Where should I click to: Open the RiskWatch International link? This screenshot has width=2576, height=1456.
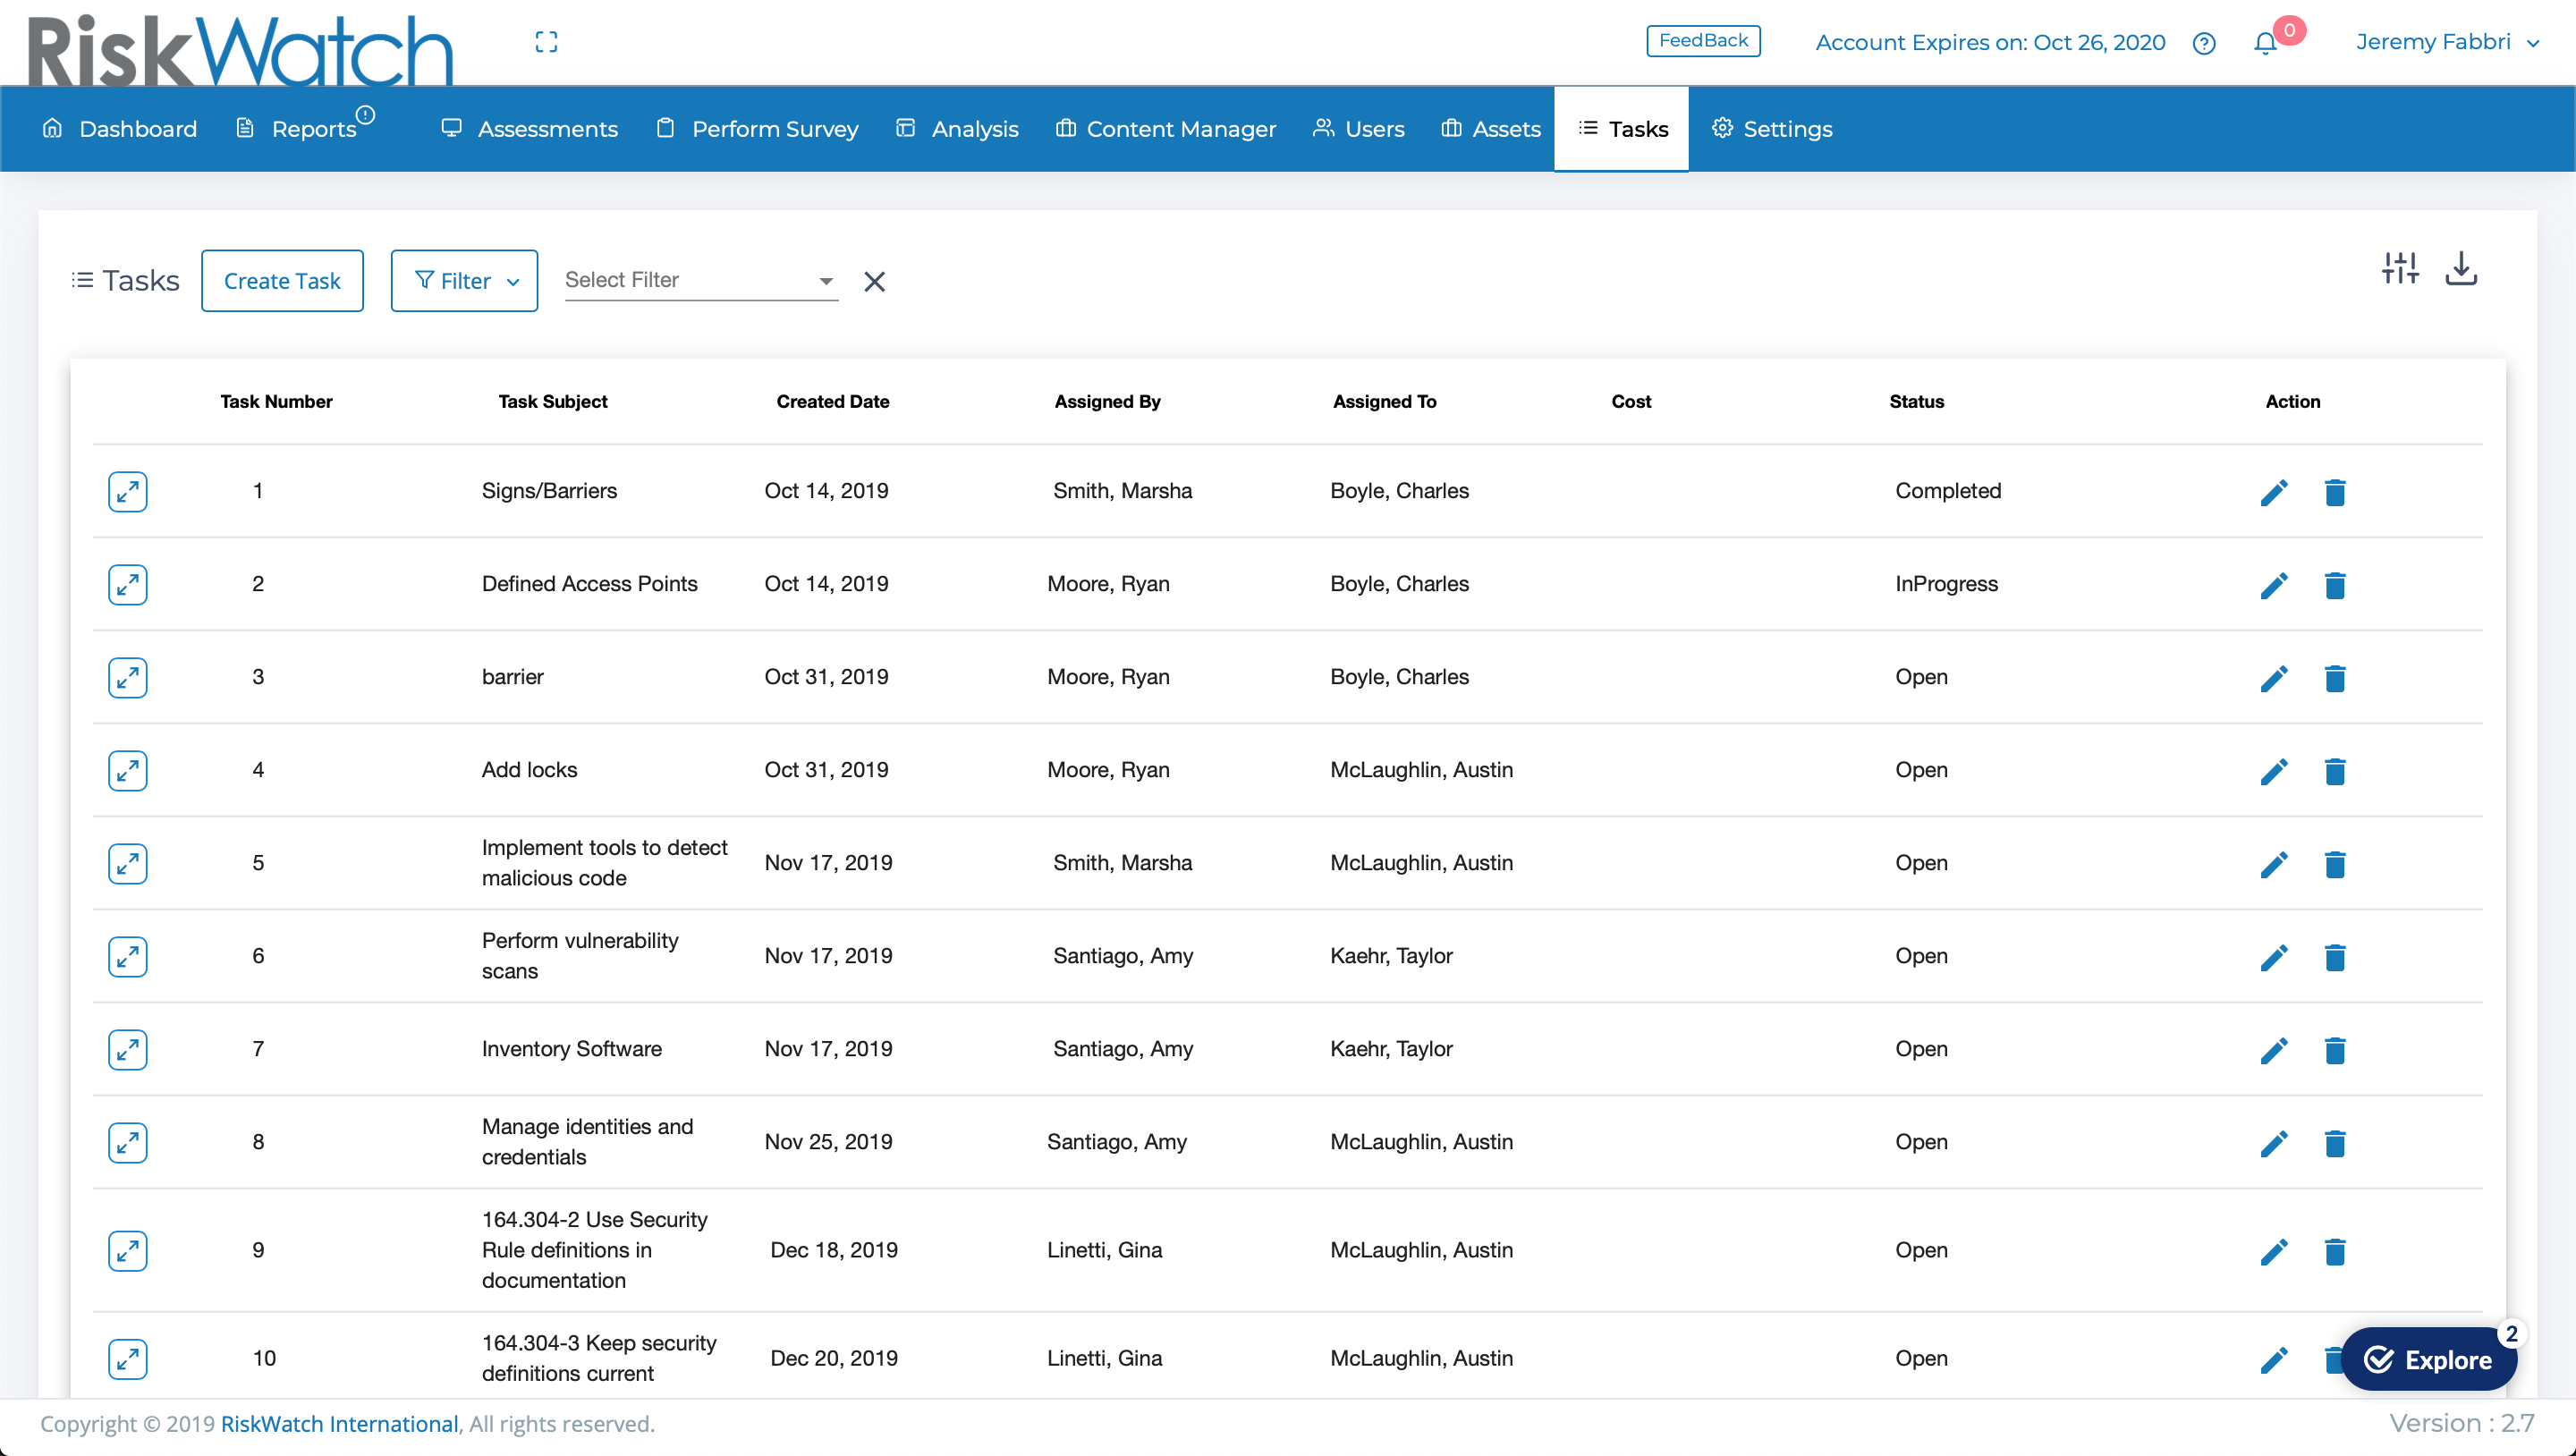tap(338, 1424)
